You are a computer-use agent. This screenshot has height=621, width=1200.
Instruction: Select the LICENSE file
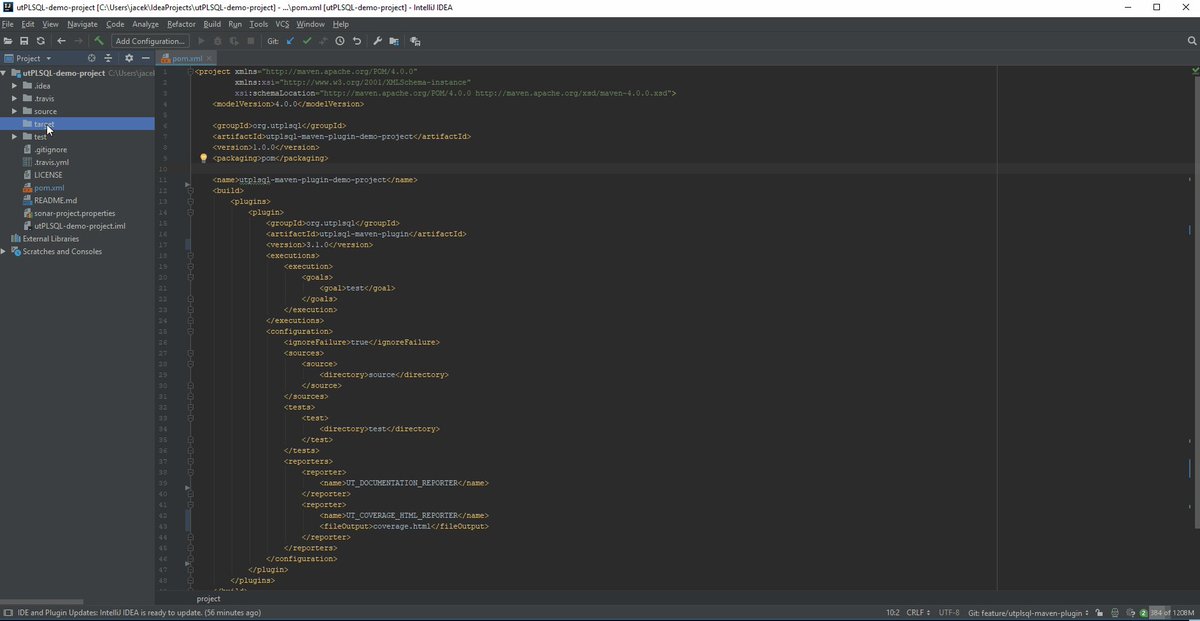point(41,175)
